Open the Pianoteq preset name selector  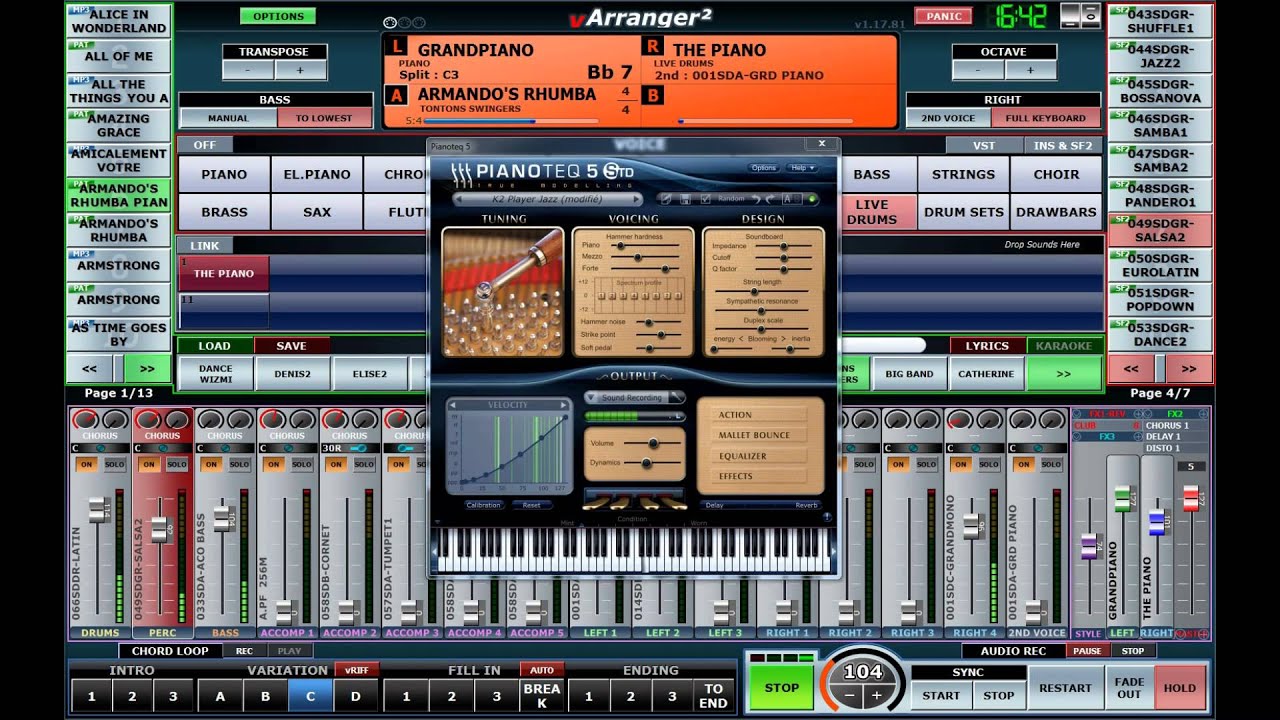(x=547, y=199)
